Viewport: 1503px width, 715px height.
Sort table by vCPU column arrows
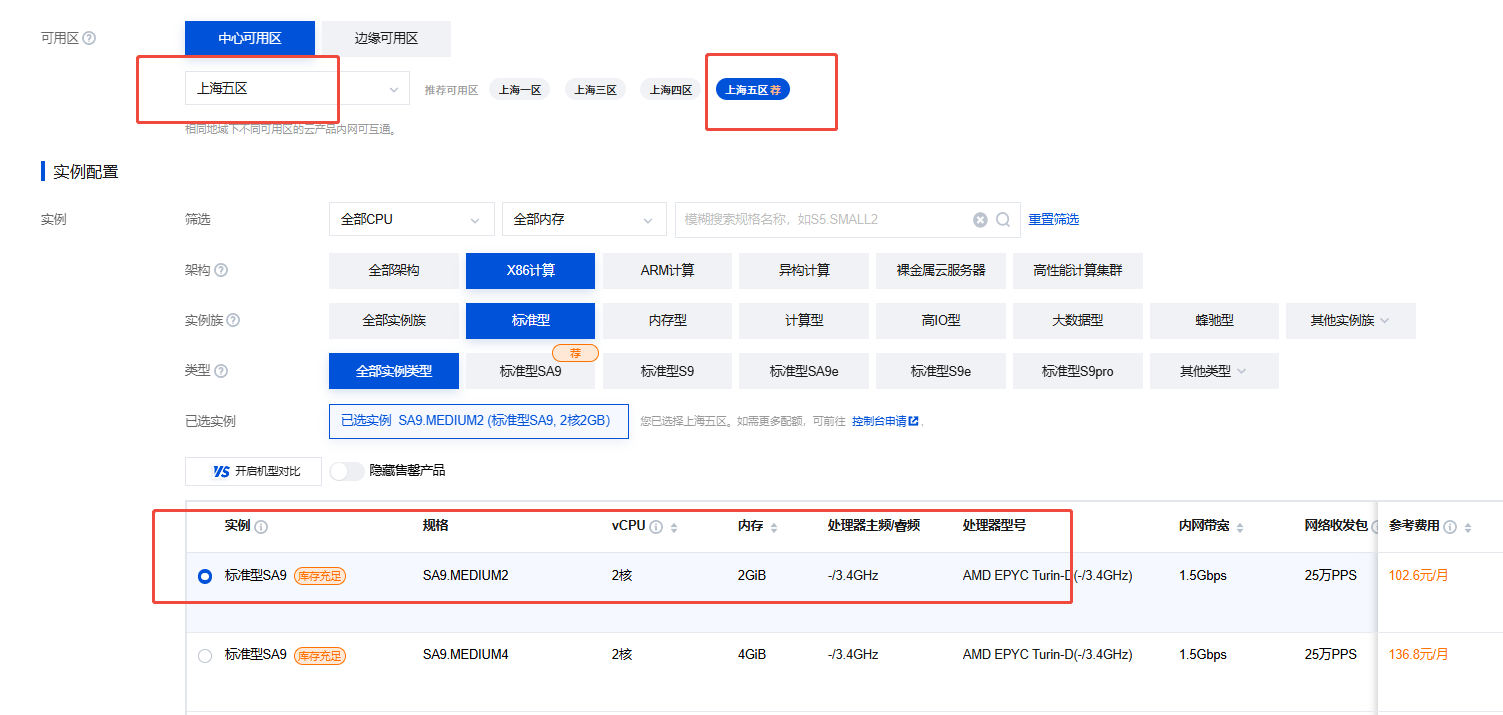pos(674,527)
